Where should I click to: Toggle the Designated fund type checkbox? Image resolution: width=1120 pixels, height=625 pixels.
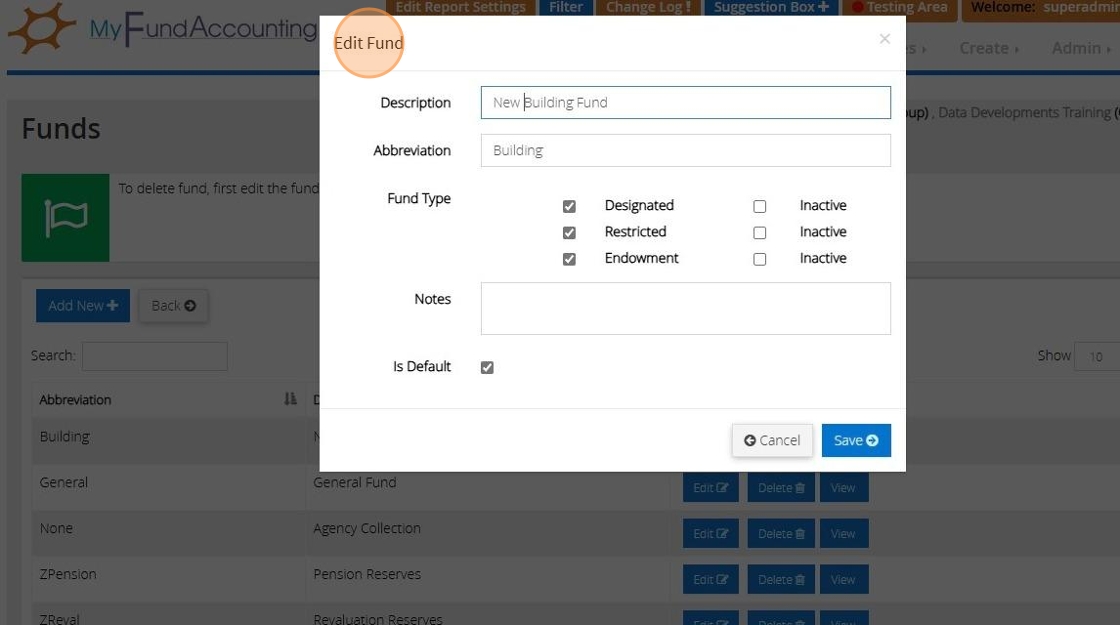(x=569, y=206)
